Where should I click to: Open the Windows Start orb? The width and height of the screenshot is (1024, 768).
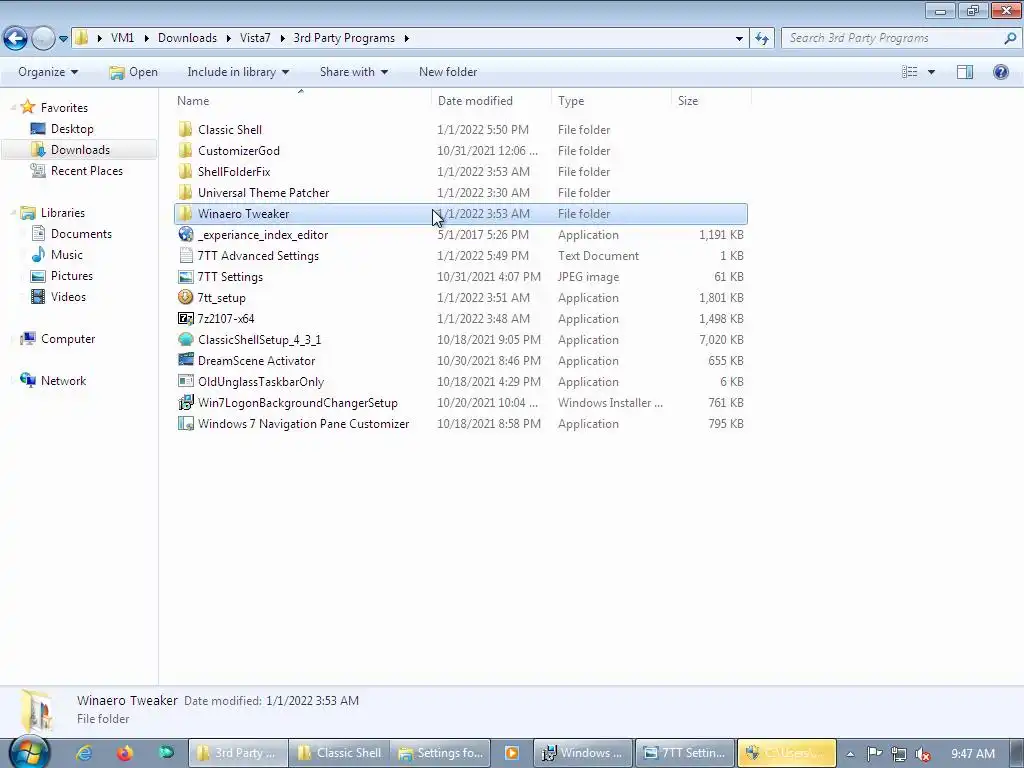coord(29,751)
